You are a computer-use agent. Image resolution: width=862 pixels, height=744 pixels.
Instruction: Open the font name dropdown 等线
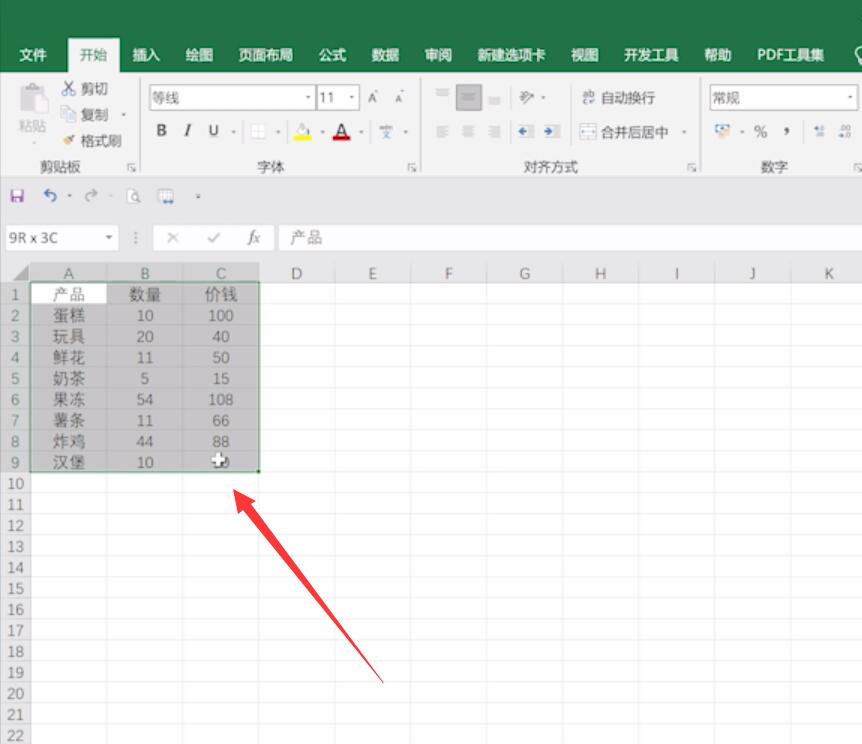pyautogui.click(x=308, y=98)
